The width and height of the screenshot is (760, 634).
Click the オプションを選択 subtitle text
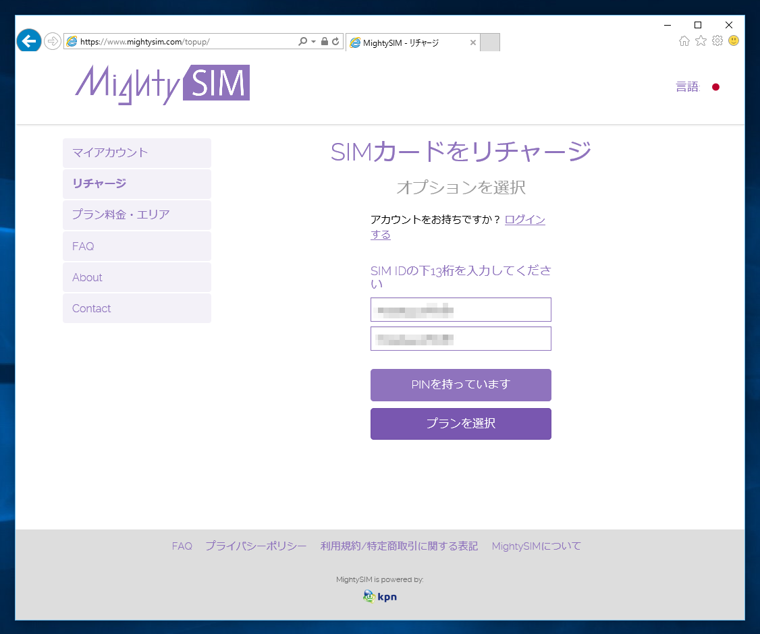click(x=460, y=188)
